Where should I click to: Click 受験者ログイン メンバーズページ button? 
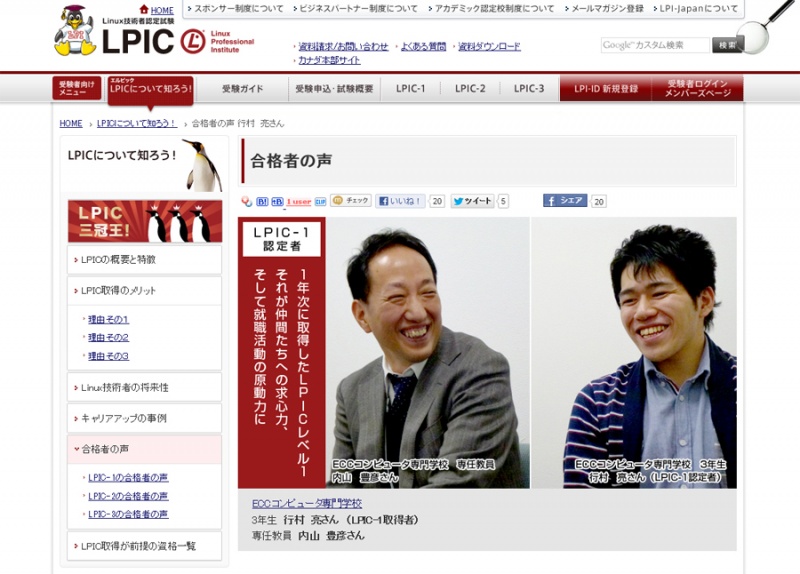(x=697, y=89)
